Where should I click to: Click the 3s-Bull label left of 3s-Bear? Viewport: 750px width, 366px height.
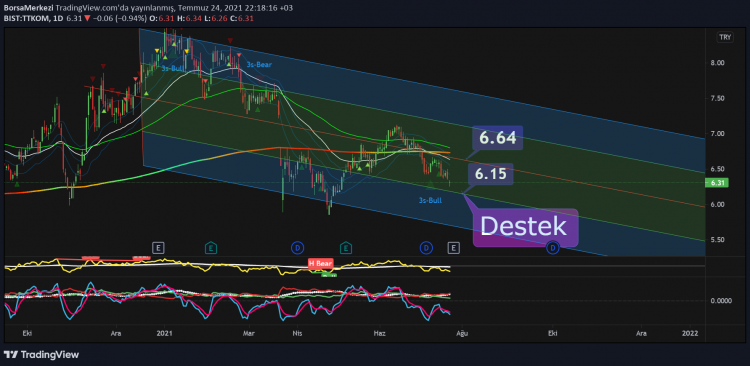coord(173,68)
